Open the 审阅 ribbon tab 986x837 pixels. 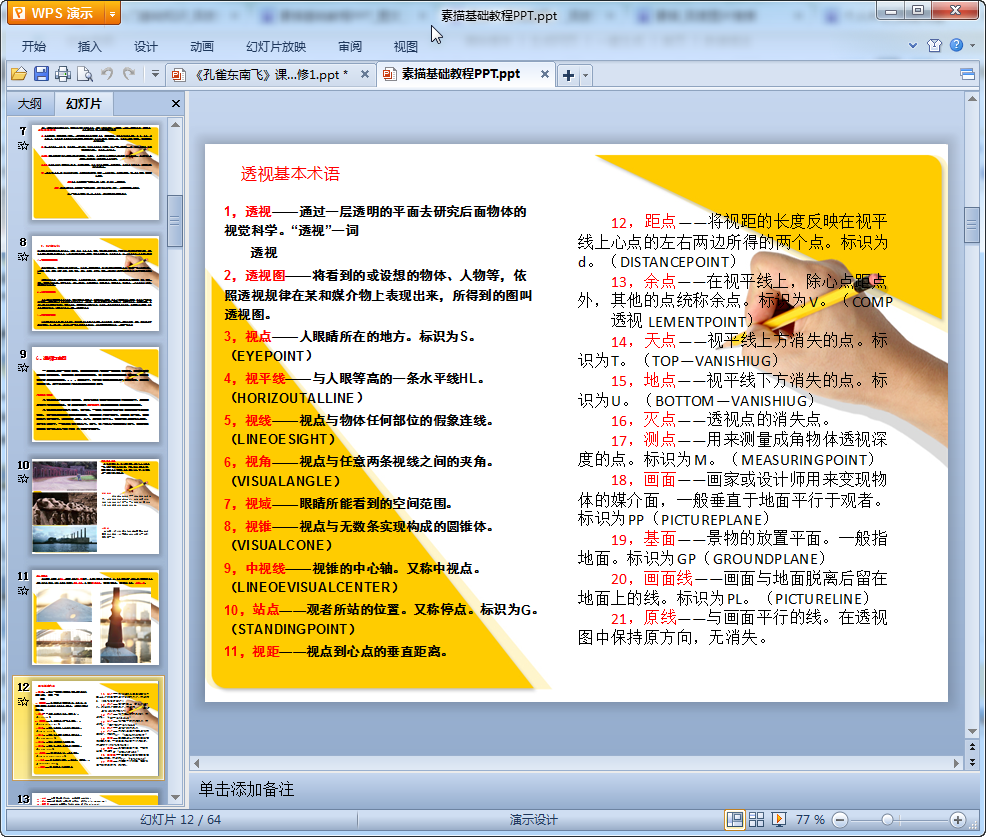click(350, 47)
